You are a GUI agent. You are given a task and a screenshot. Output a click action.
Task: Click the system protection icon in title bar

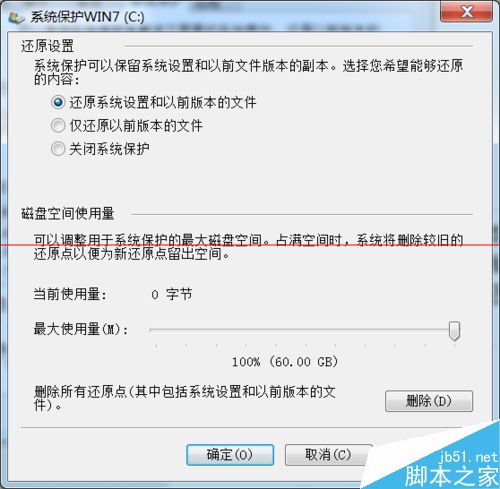coord(16,18)
